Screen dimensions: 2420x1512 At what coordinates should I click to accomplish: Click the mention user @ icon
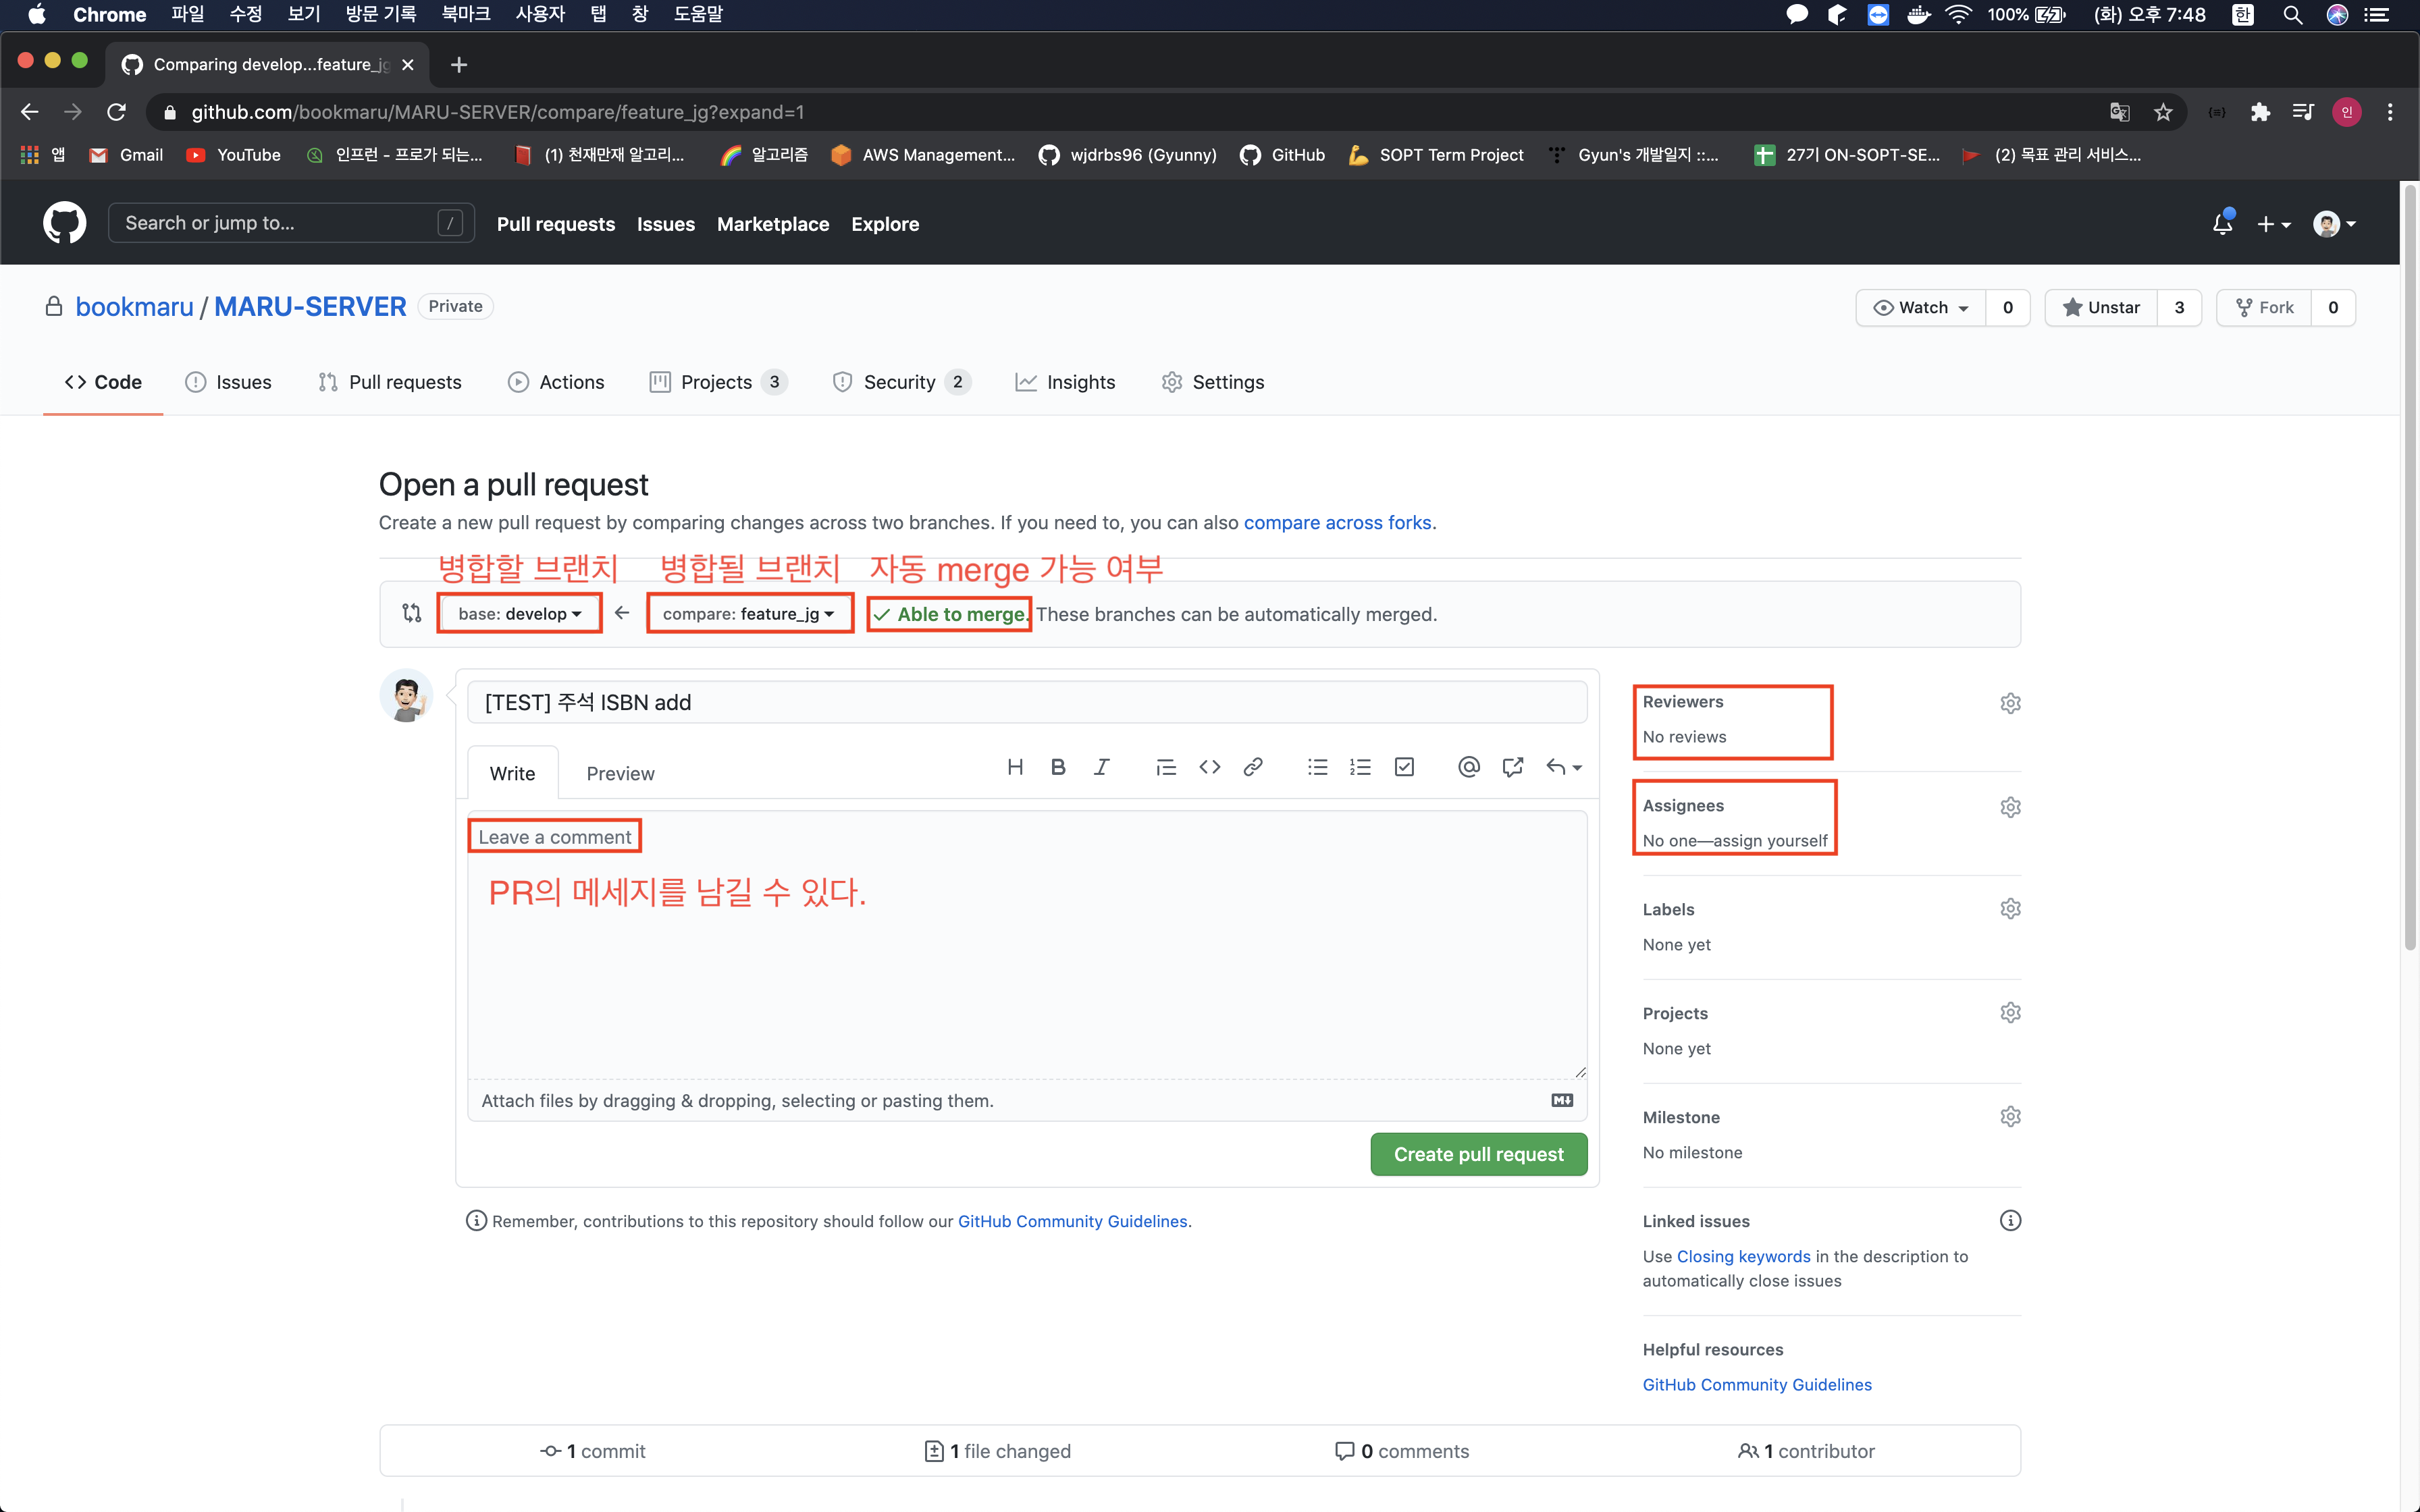[x=1468, y=767]
